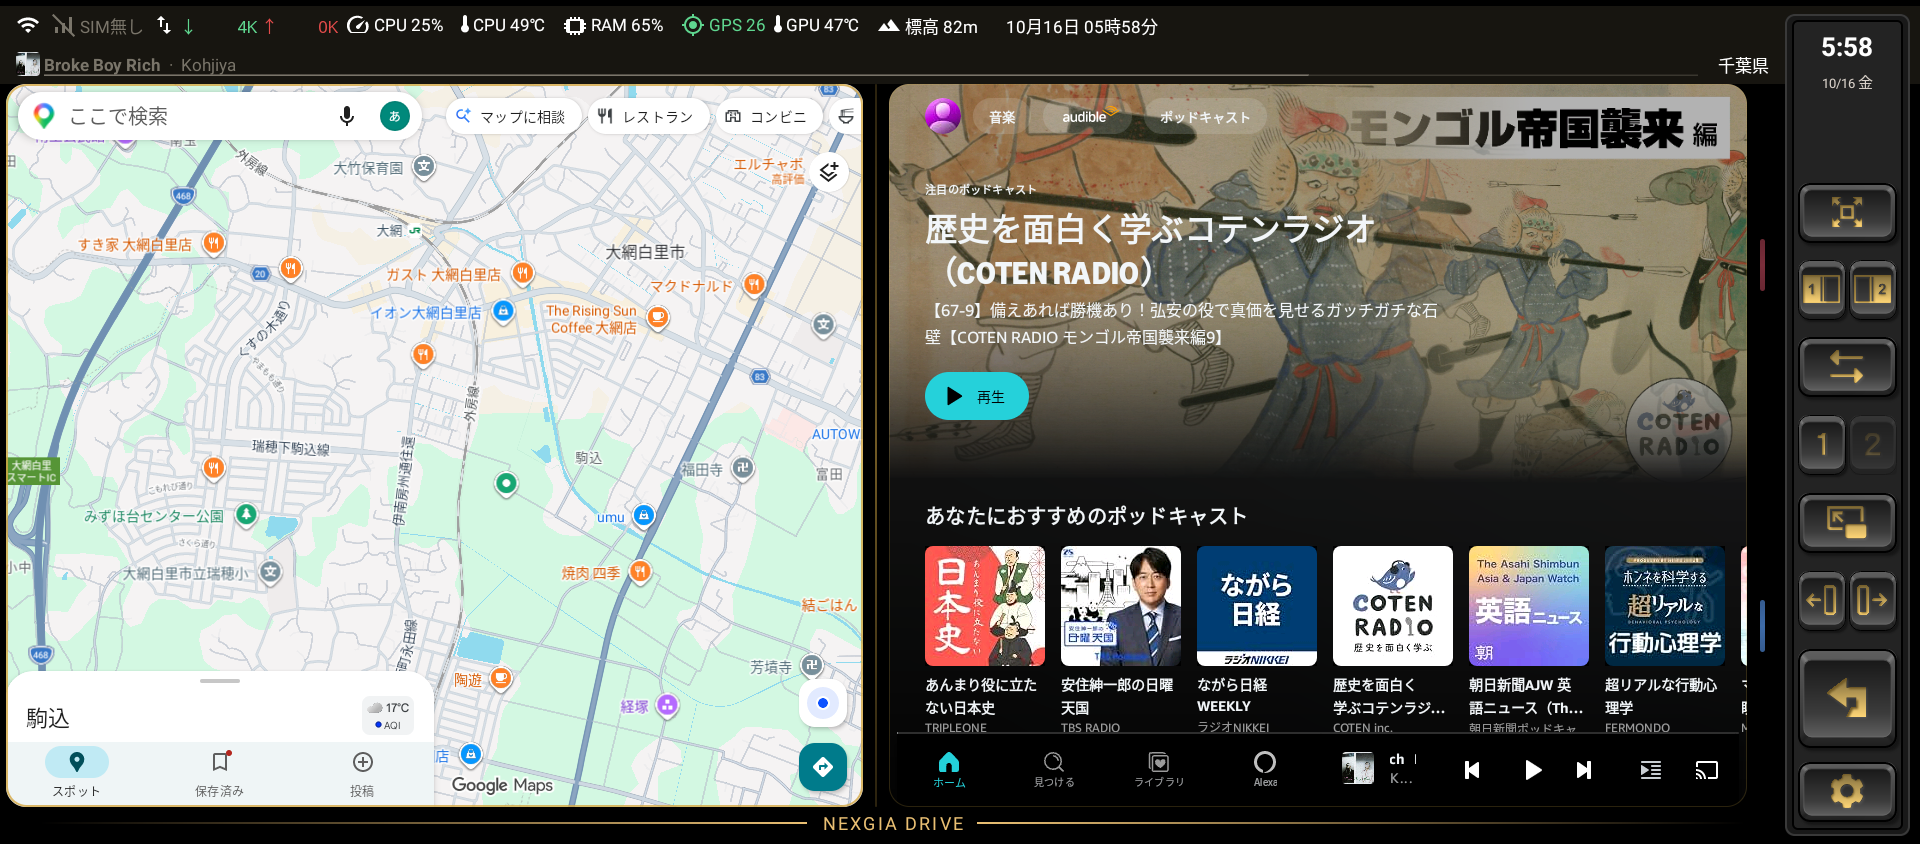Select split layout with pane 1 emphasized
This screenshot has height=844, width=1920.
pos(1822,290)
